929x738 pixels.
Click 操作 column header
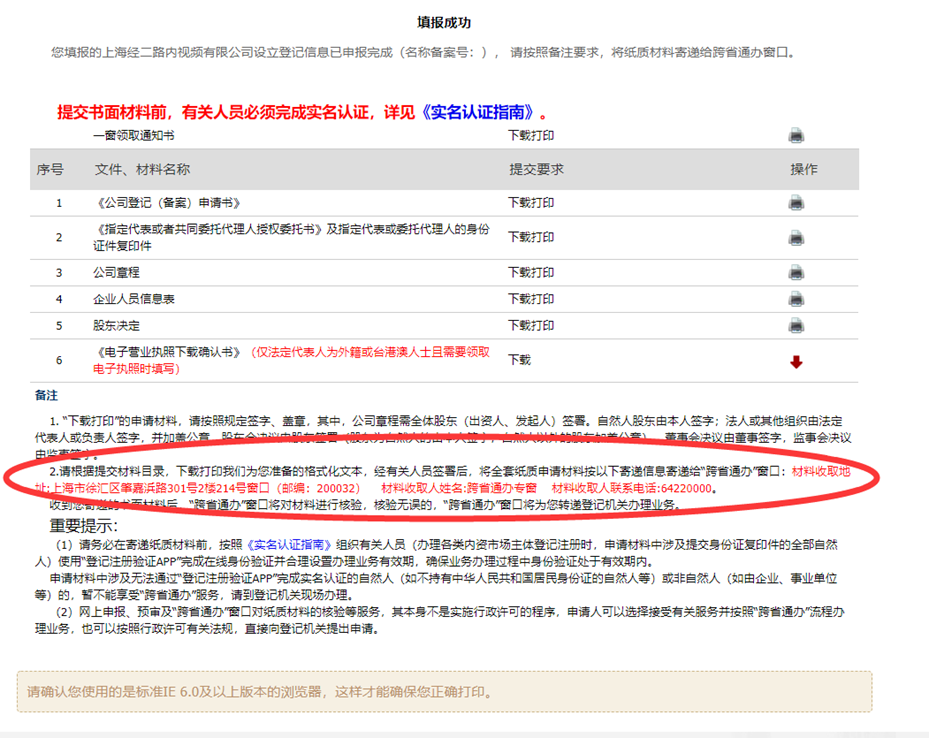point(803,169)
